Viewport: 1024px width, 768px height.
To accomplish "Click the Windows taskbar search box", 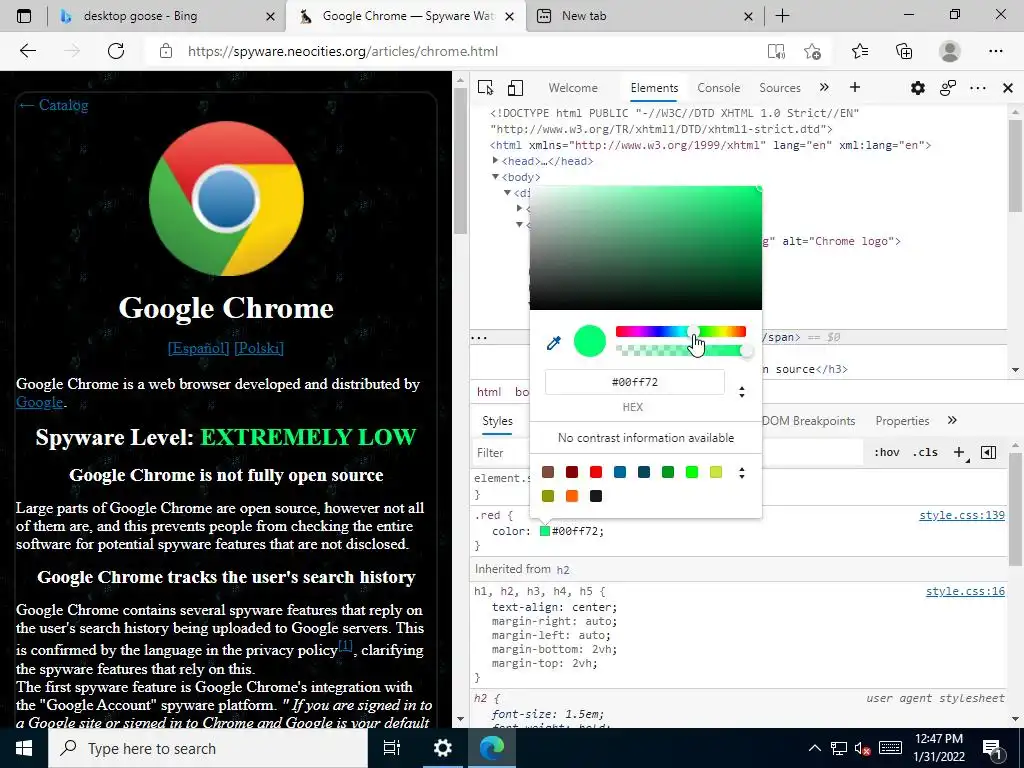I will 208,748.
